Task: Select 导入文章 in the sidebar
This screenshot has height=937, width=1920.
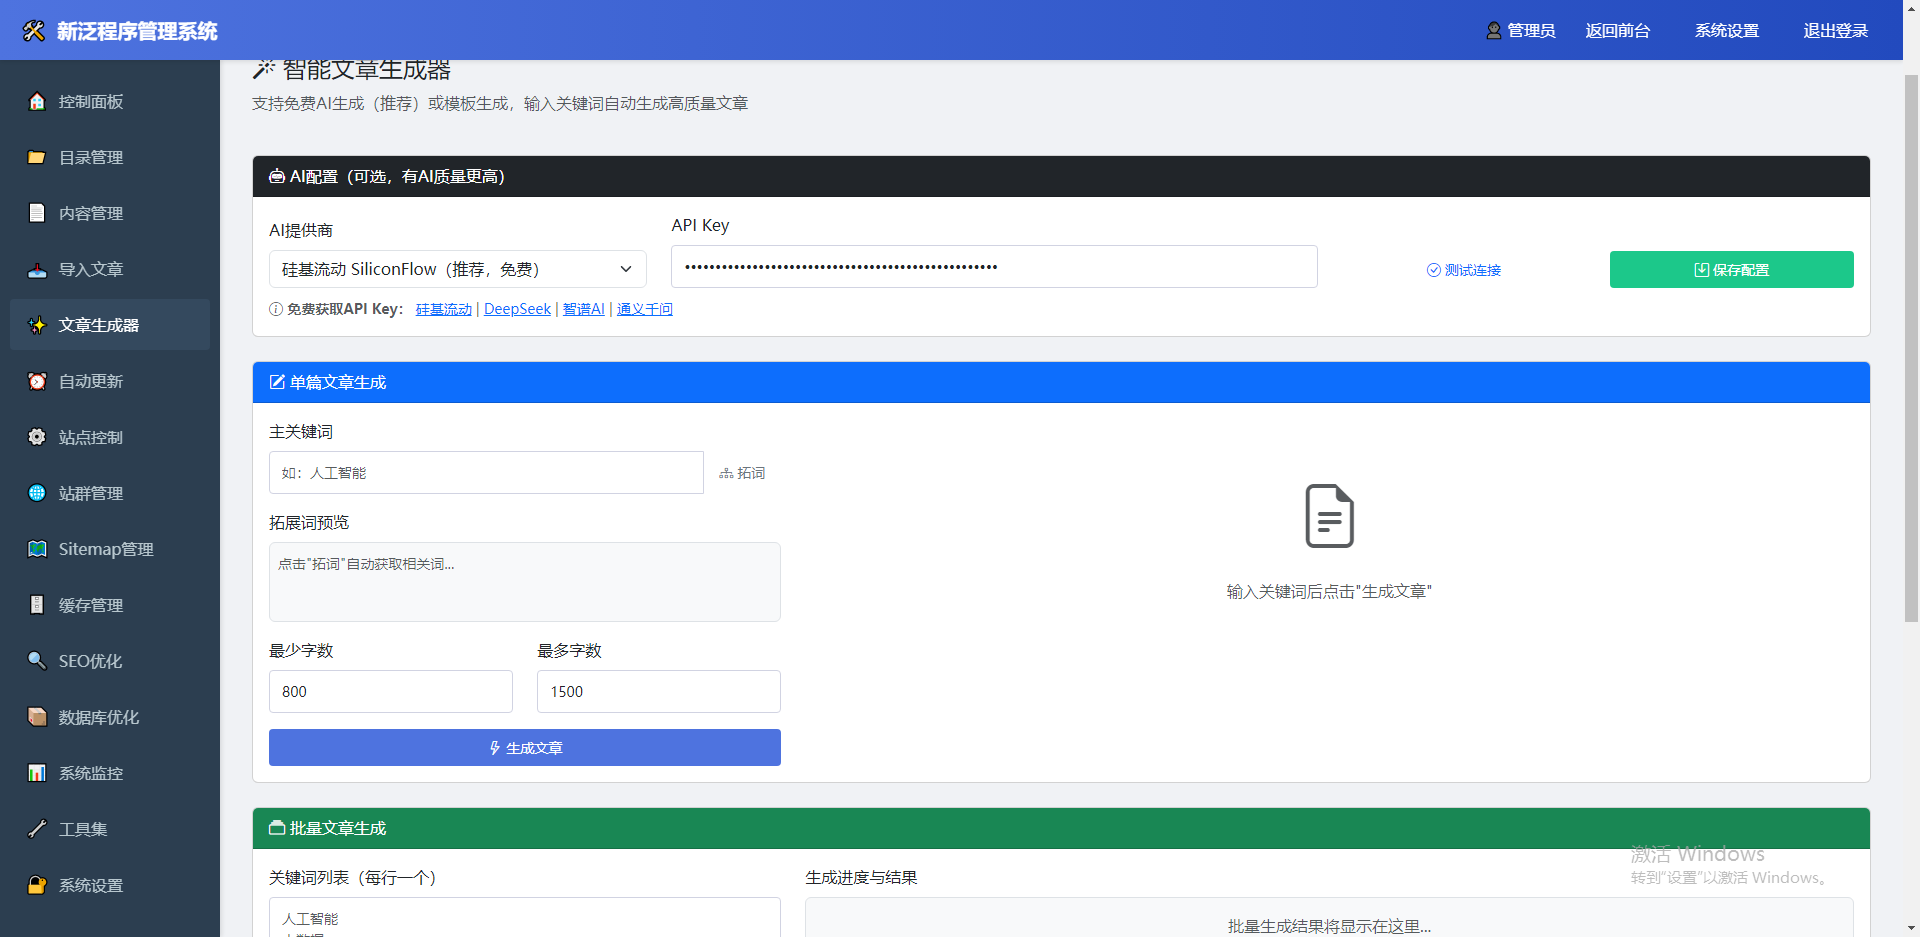Action: (90, 270)
